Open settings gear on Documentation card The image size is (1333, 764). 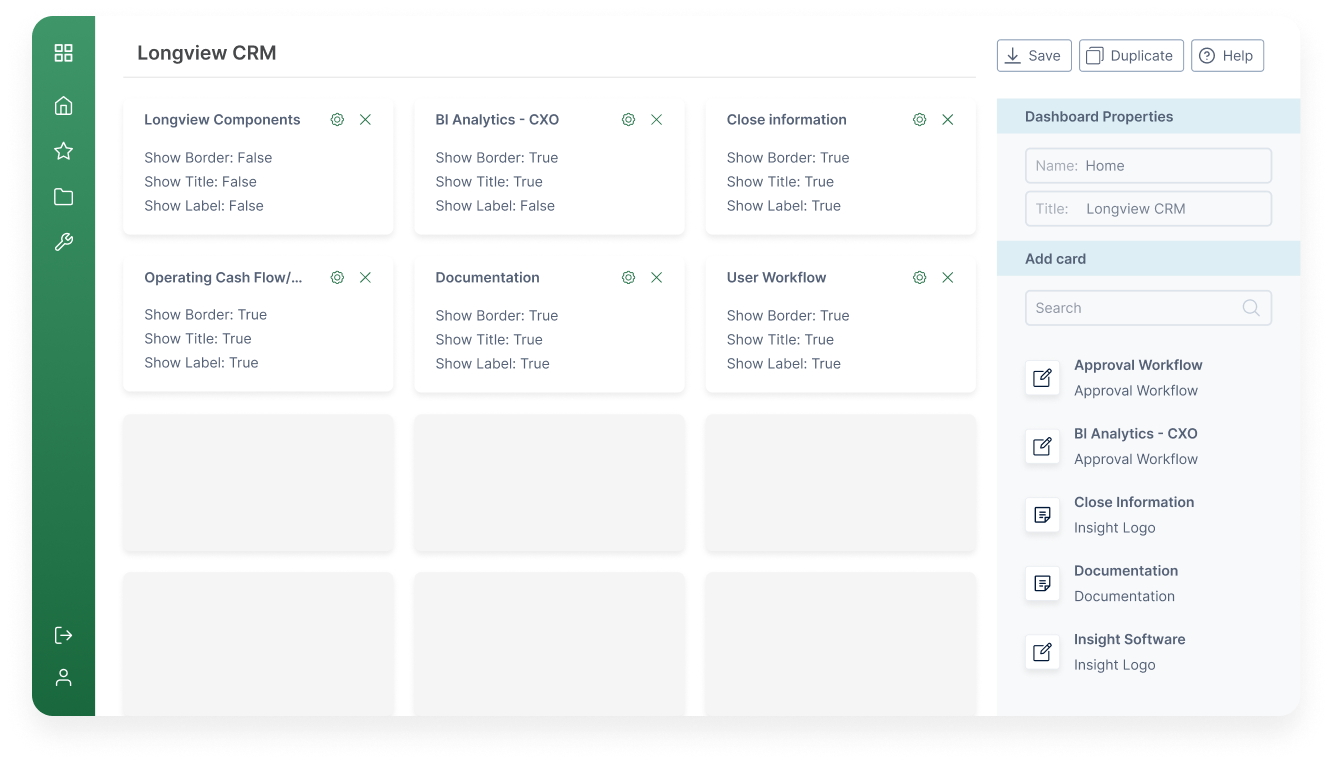coord(628,277)
